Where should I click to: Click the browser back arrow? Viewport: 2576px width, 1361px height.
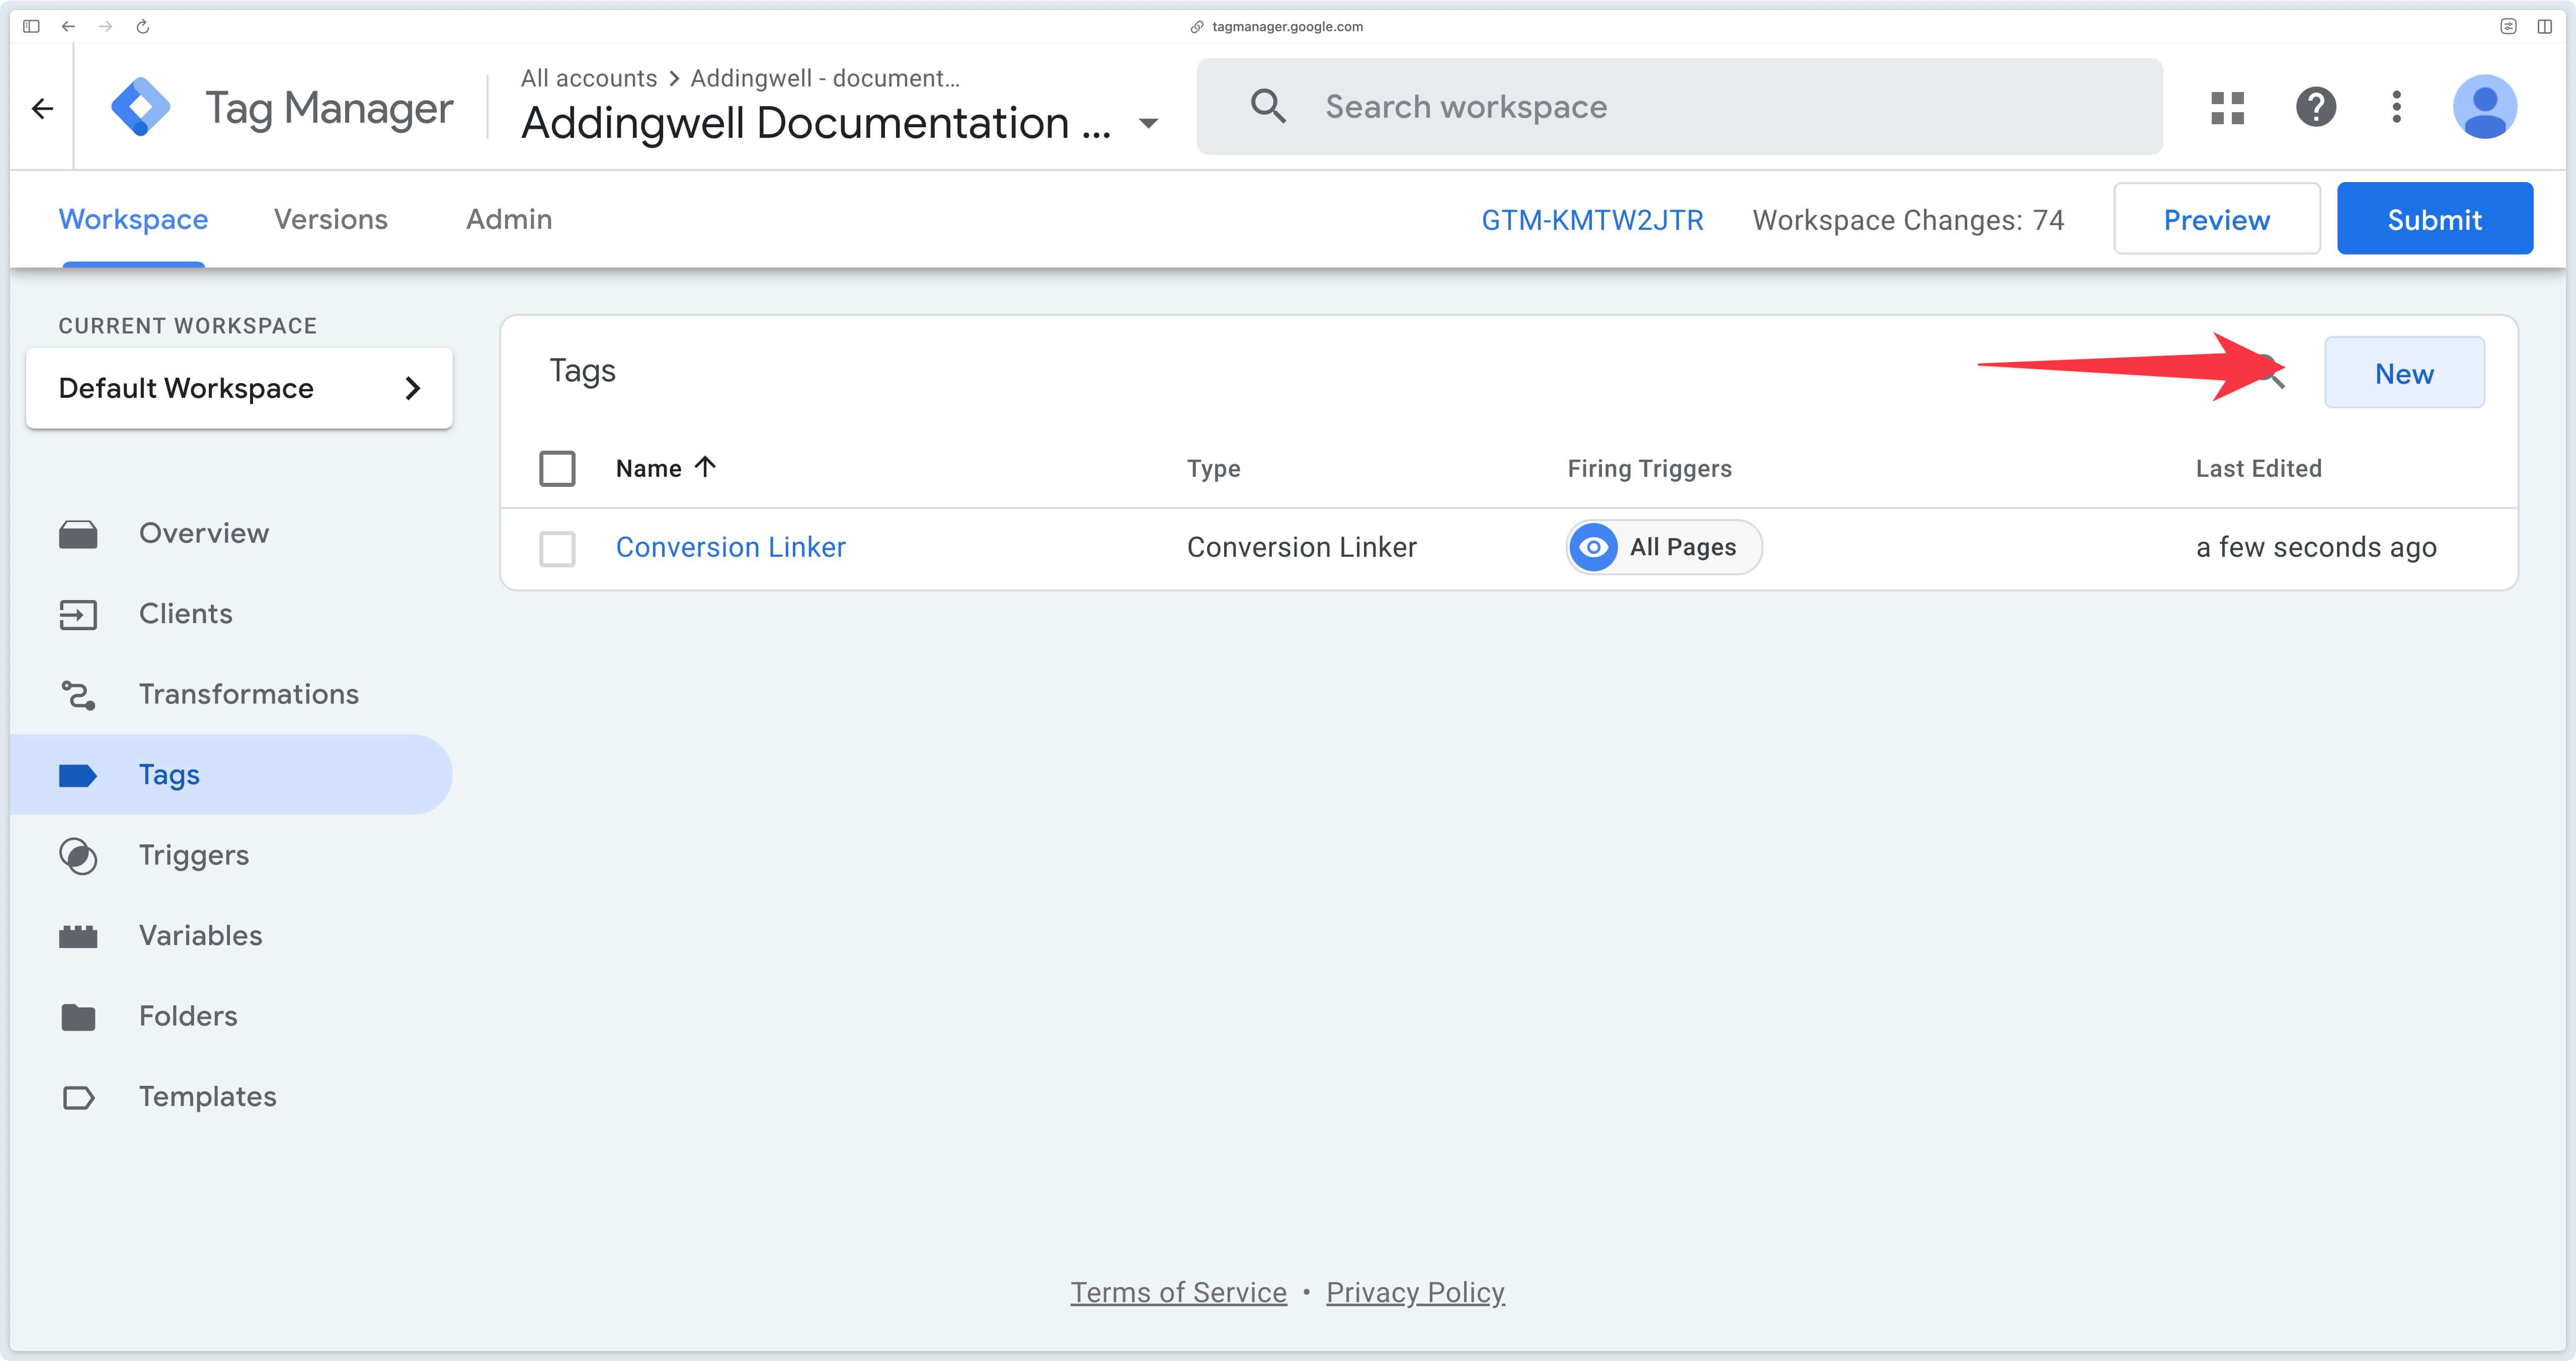(68, 26)
